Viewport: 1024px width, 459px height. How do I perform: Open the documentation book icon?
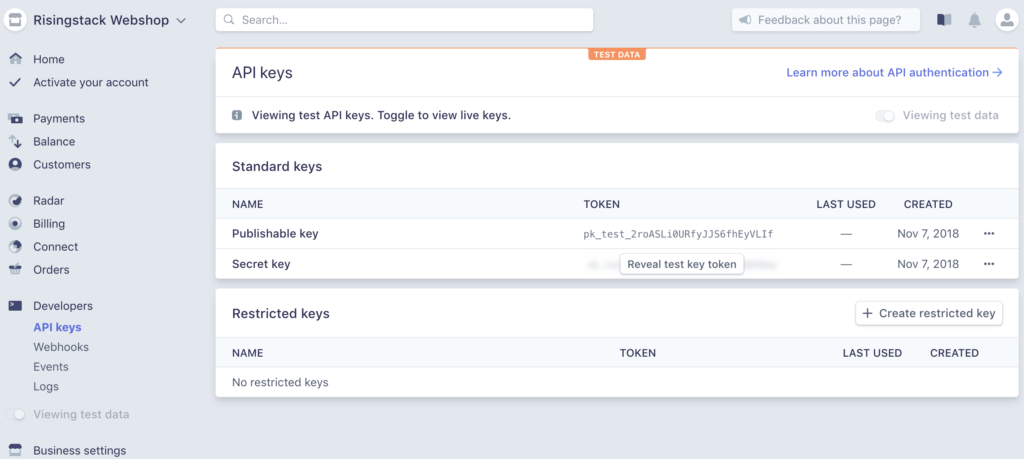click(944, 20)
